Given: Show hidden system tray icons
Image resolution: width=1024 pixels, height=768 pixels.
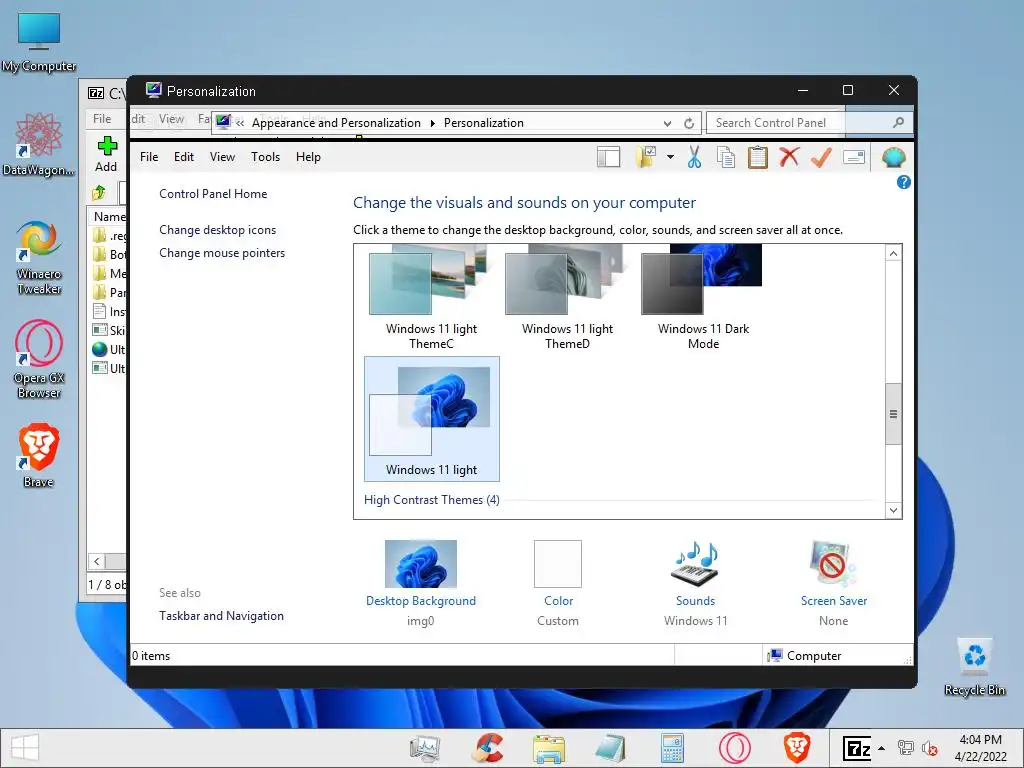Looking at the screenshot, I should click(x=882, y=748).
